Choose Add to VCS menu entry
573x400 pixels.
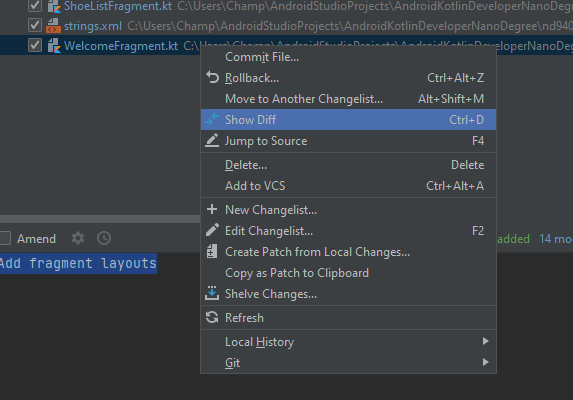(x=348, y=186)
